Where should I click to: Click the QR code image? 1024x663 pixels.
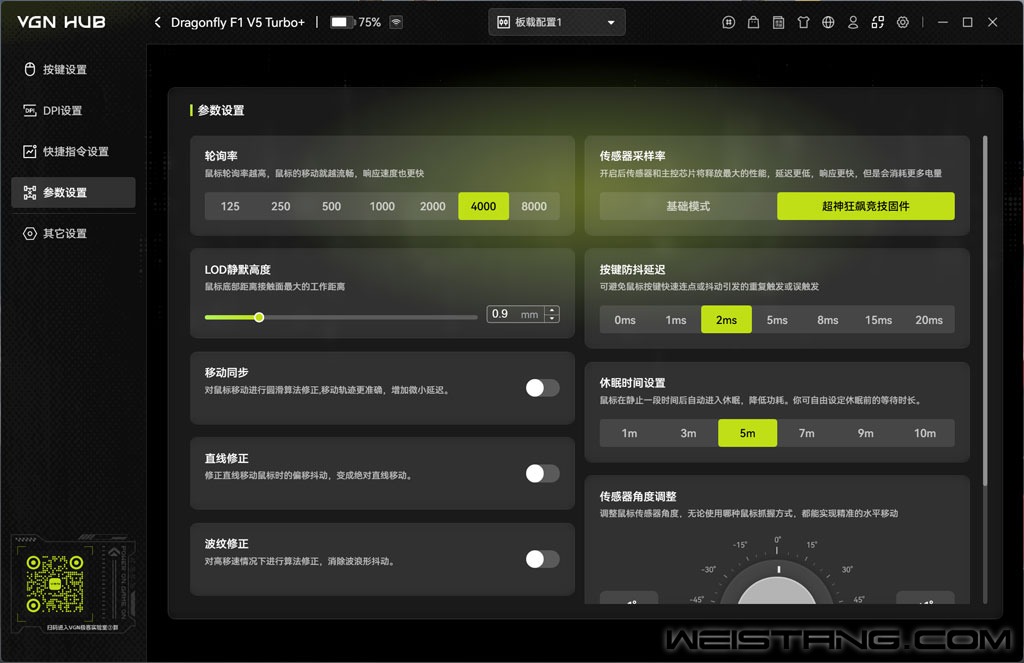click(x=55, y=583)
